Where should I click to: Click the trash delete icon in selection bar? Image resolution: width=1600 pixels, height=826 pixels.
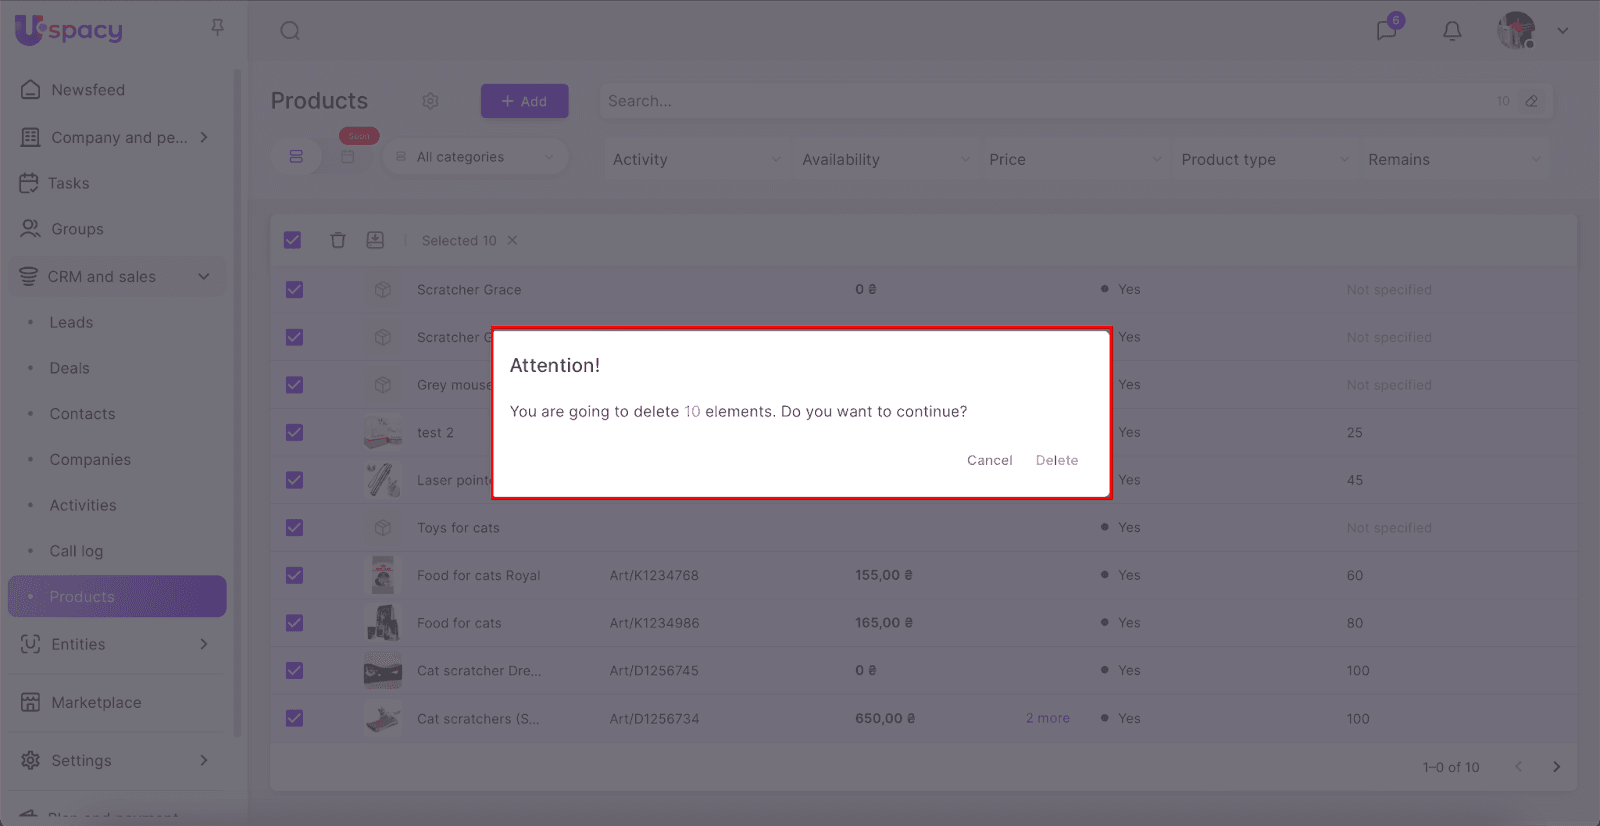tap(338, 240)
